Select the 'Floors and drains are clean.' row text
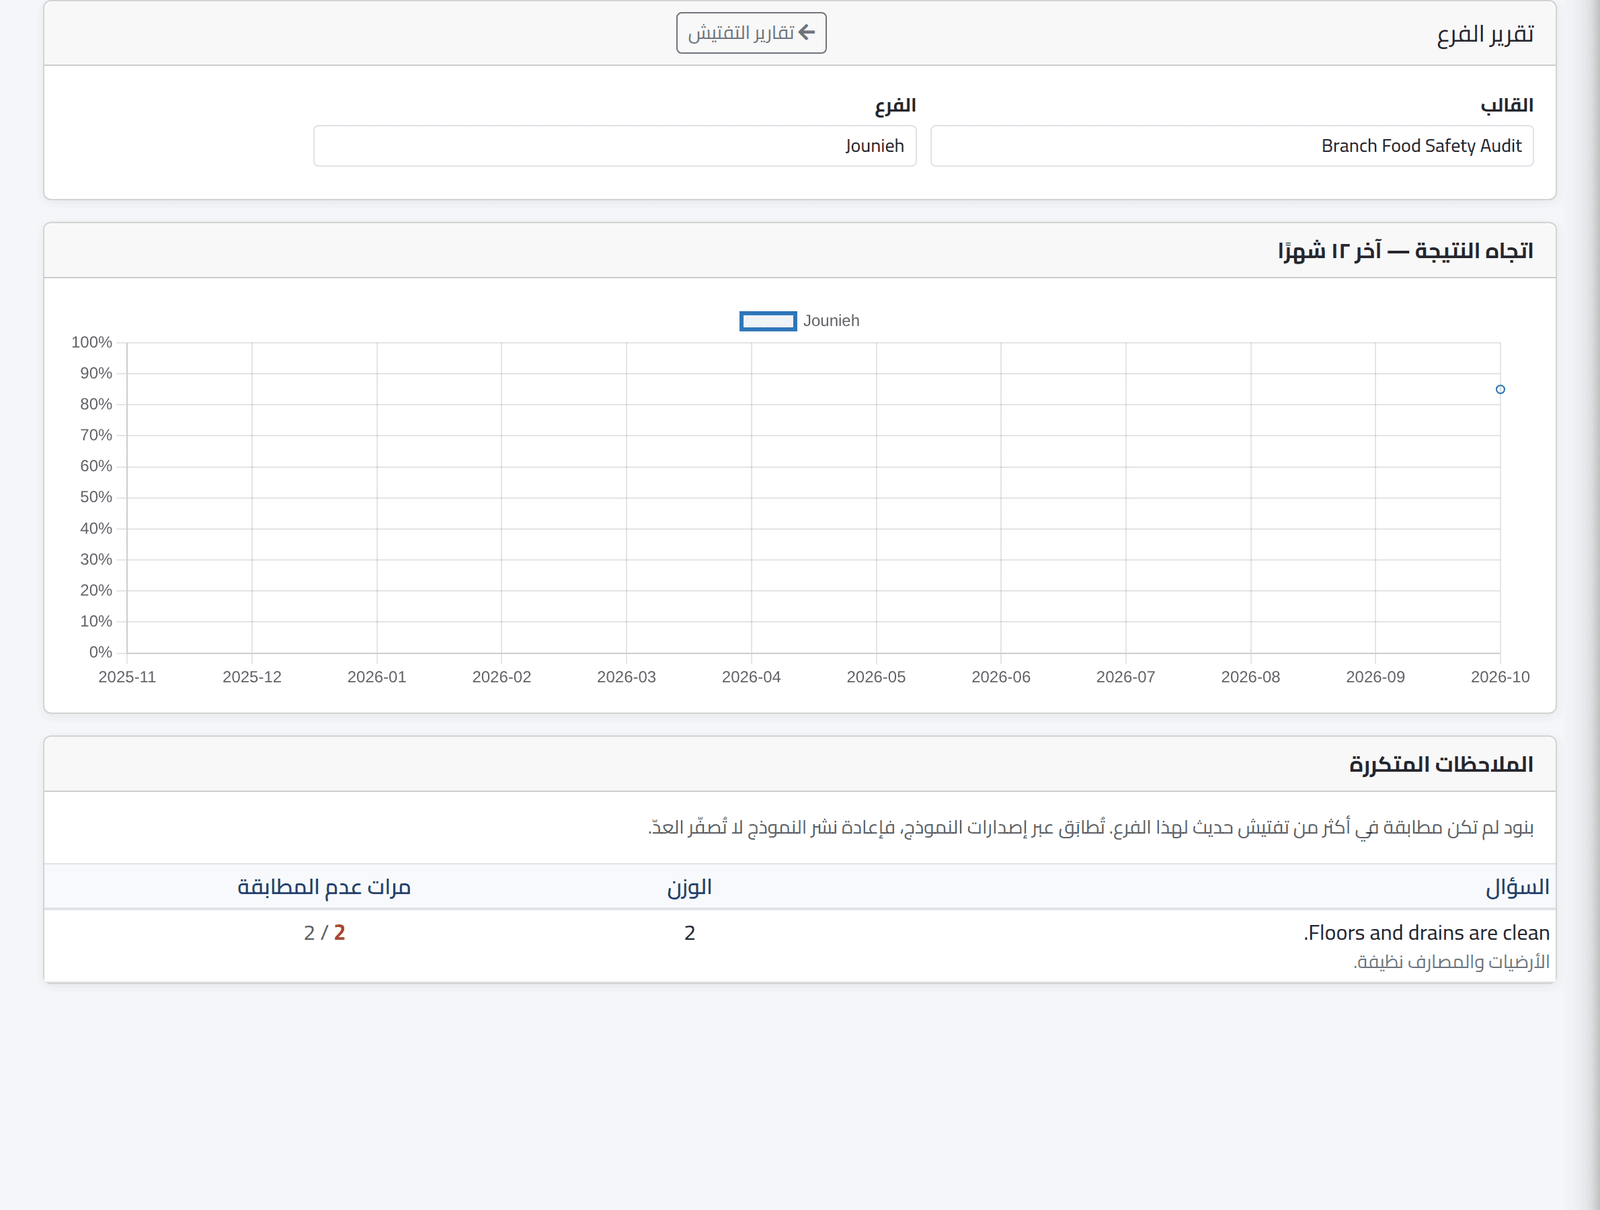 coord(1427,933)
